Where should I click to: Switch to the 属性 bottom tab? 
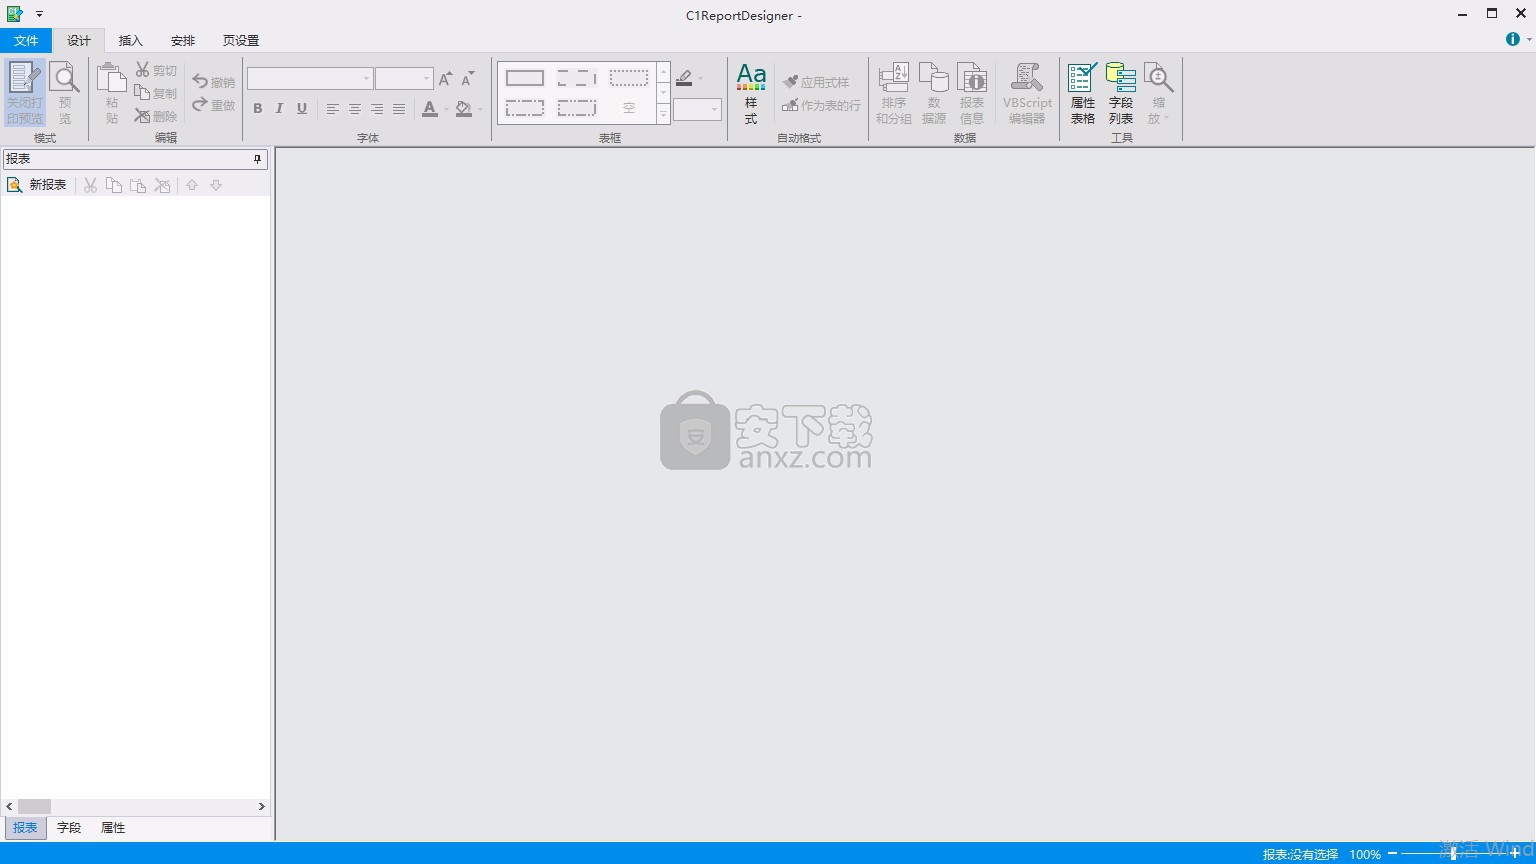click(113, 828)
